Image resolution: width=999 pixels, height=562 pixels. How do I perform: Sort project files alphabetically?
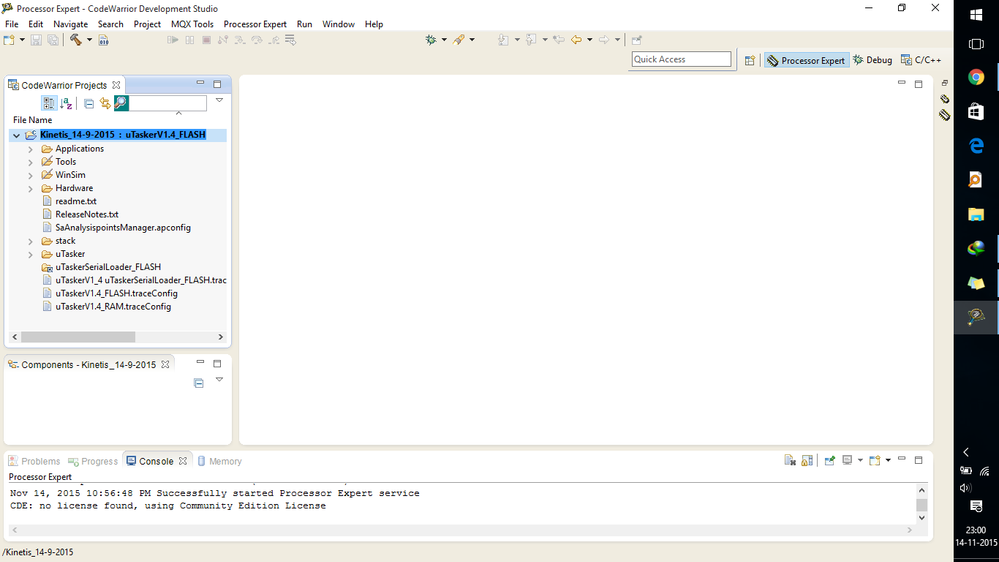[x=66, y=103]
